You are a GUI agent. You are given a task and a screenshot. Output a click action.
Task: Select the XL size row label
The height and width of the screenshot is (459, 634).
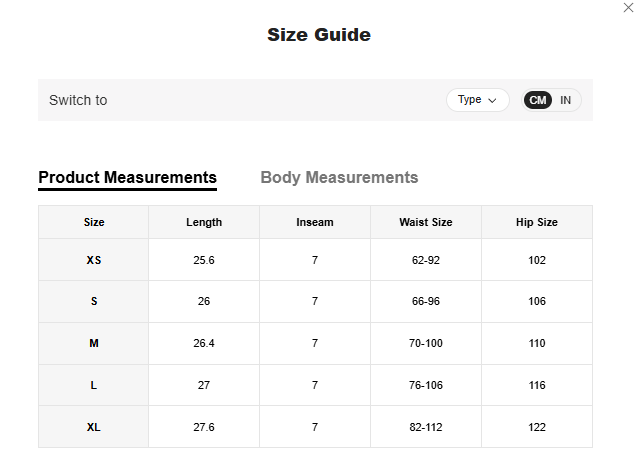(x=94, y=427)
